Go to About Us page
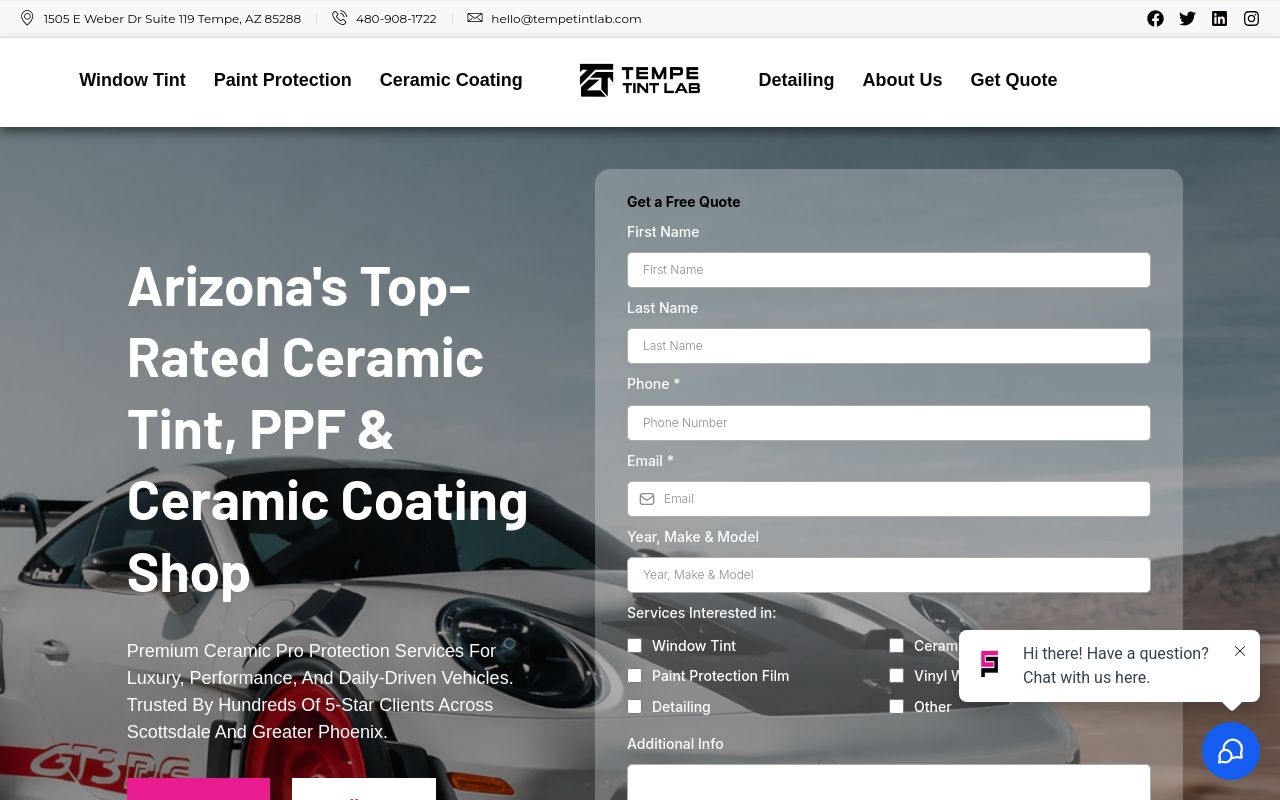Image resolution: width=1280 pixels, height=800 pixels. pyautogui.click(x=902, y=80)
